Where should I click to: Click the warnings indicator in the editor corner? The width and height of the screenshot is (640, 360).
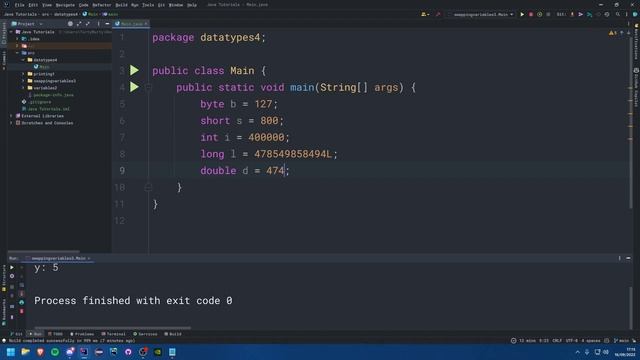(x=613, y=33)
